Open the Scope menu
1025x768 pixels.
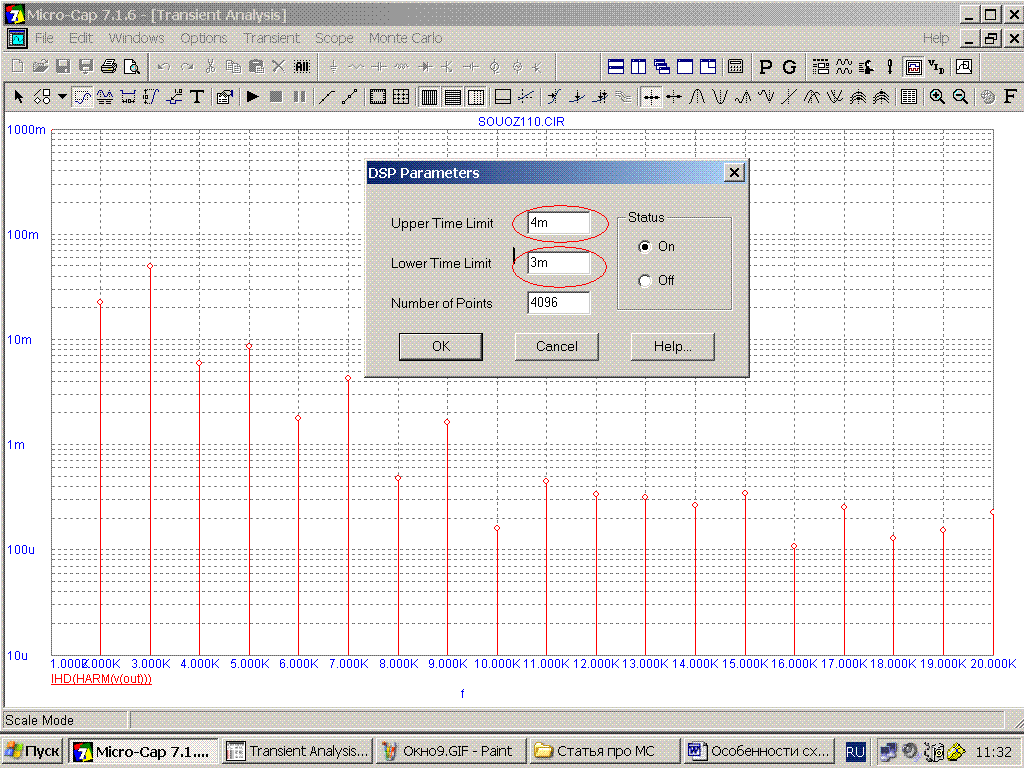(x=334, y=38)
